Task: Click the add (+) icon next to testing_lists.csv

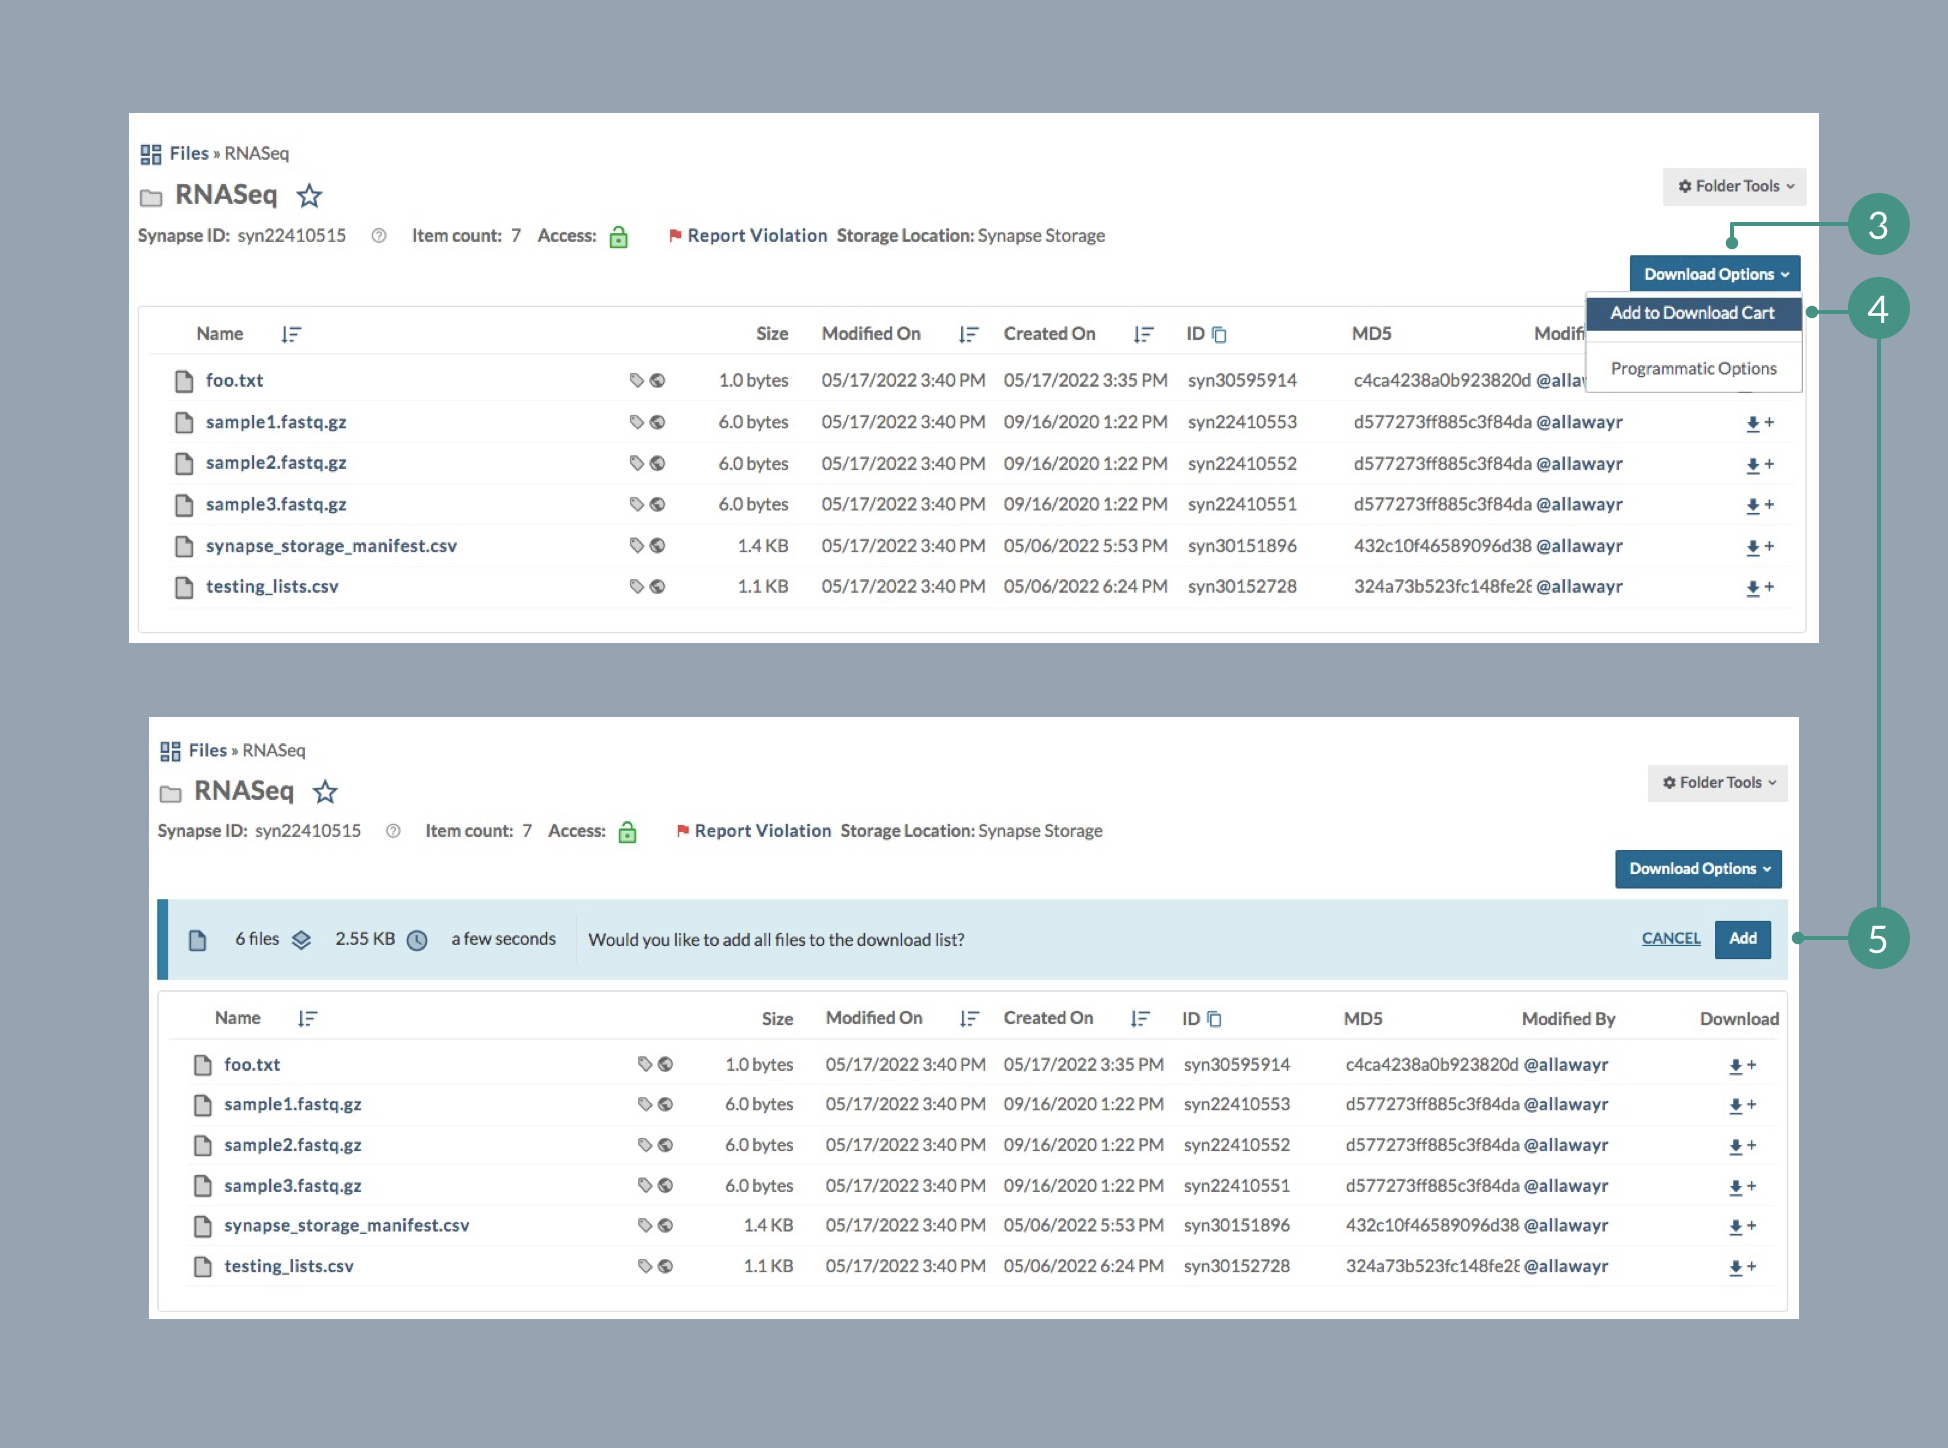Action: click(x=1769, y=587)
